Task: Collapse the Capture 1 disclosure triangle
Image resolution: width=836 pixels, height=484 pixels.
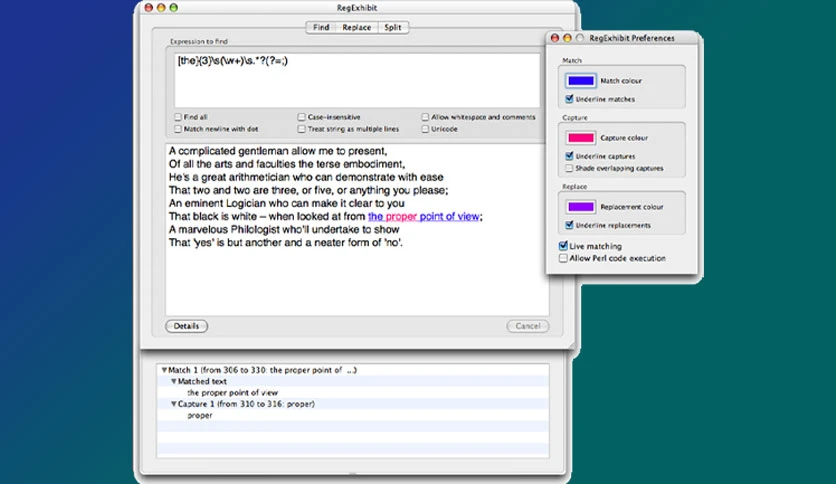Action: pos(174,404)
